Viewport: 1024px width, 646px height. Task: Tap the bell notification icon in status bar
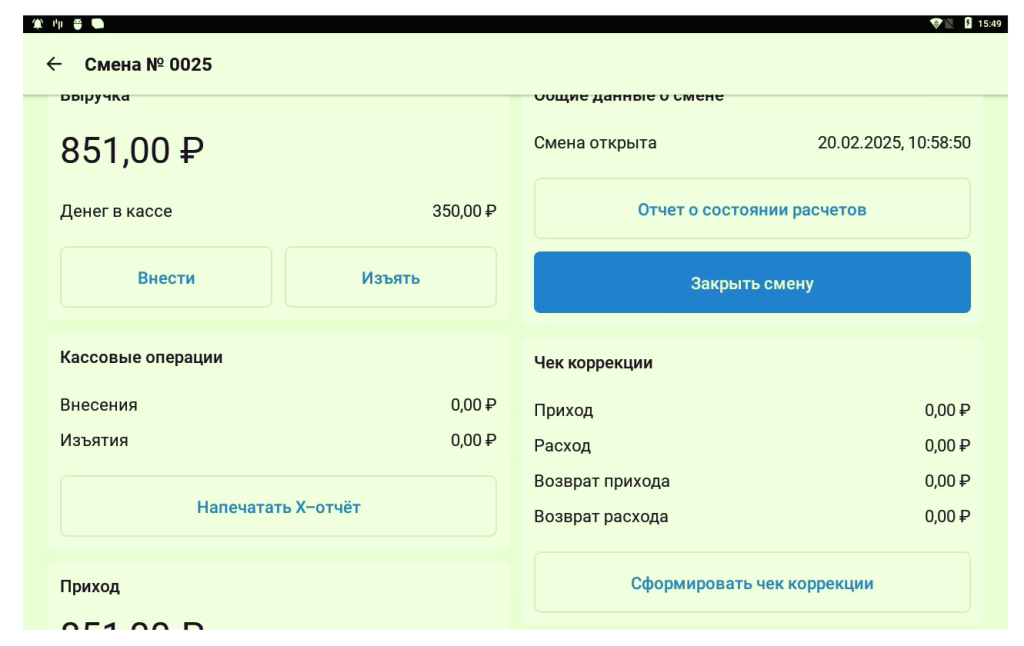click(38, 23)
